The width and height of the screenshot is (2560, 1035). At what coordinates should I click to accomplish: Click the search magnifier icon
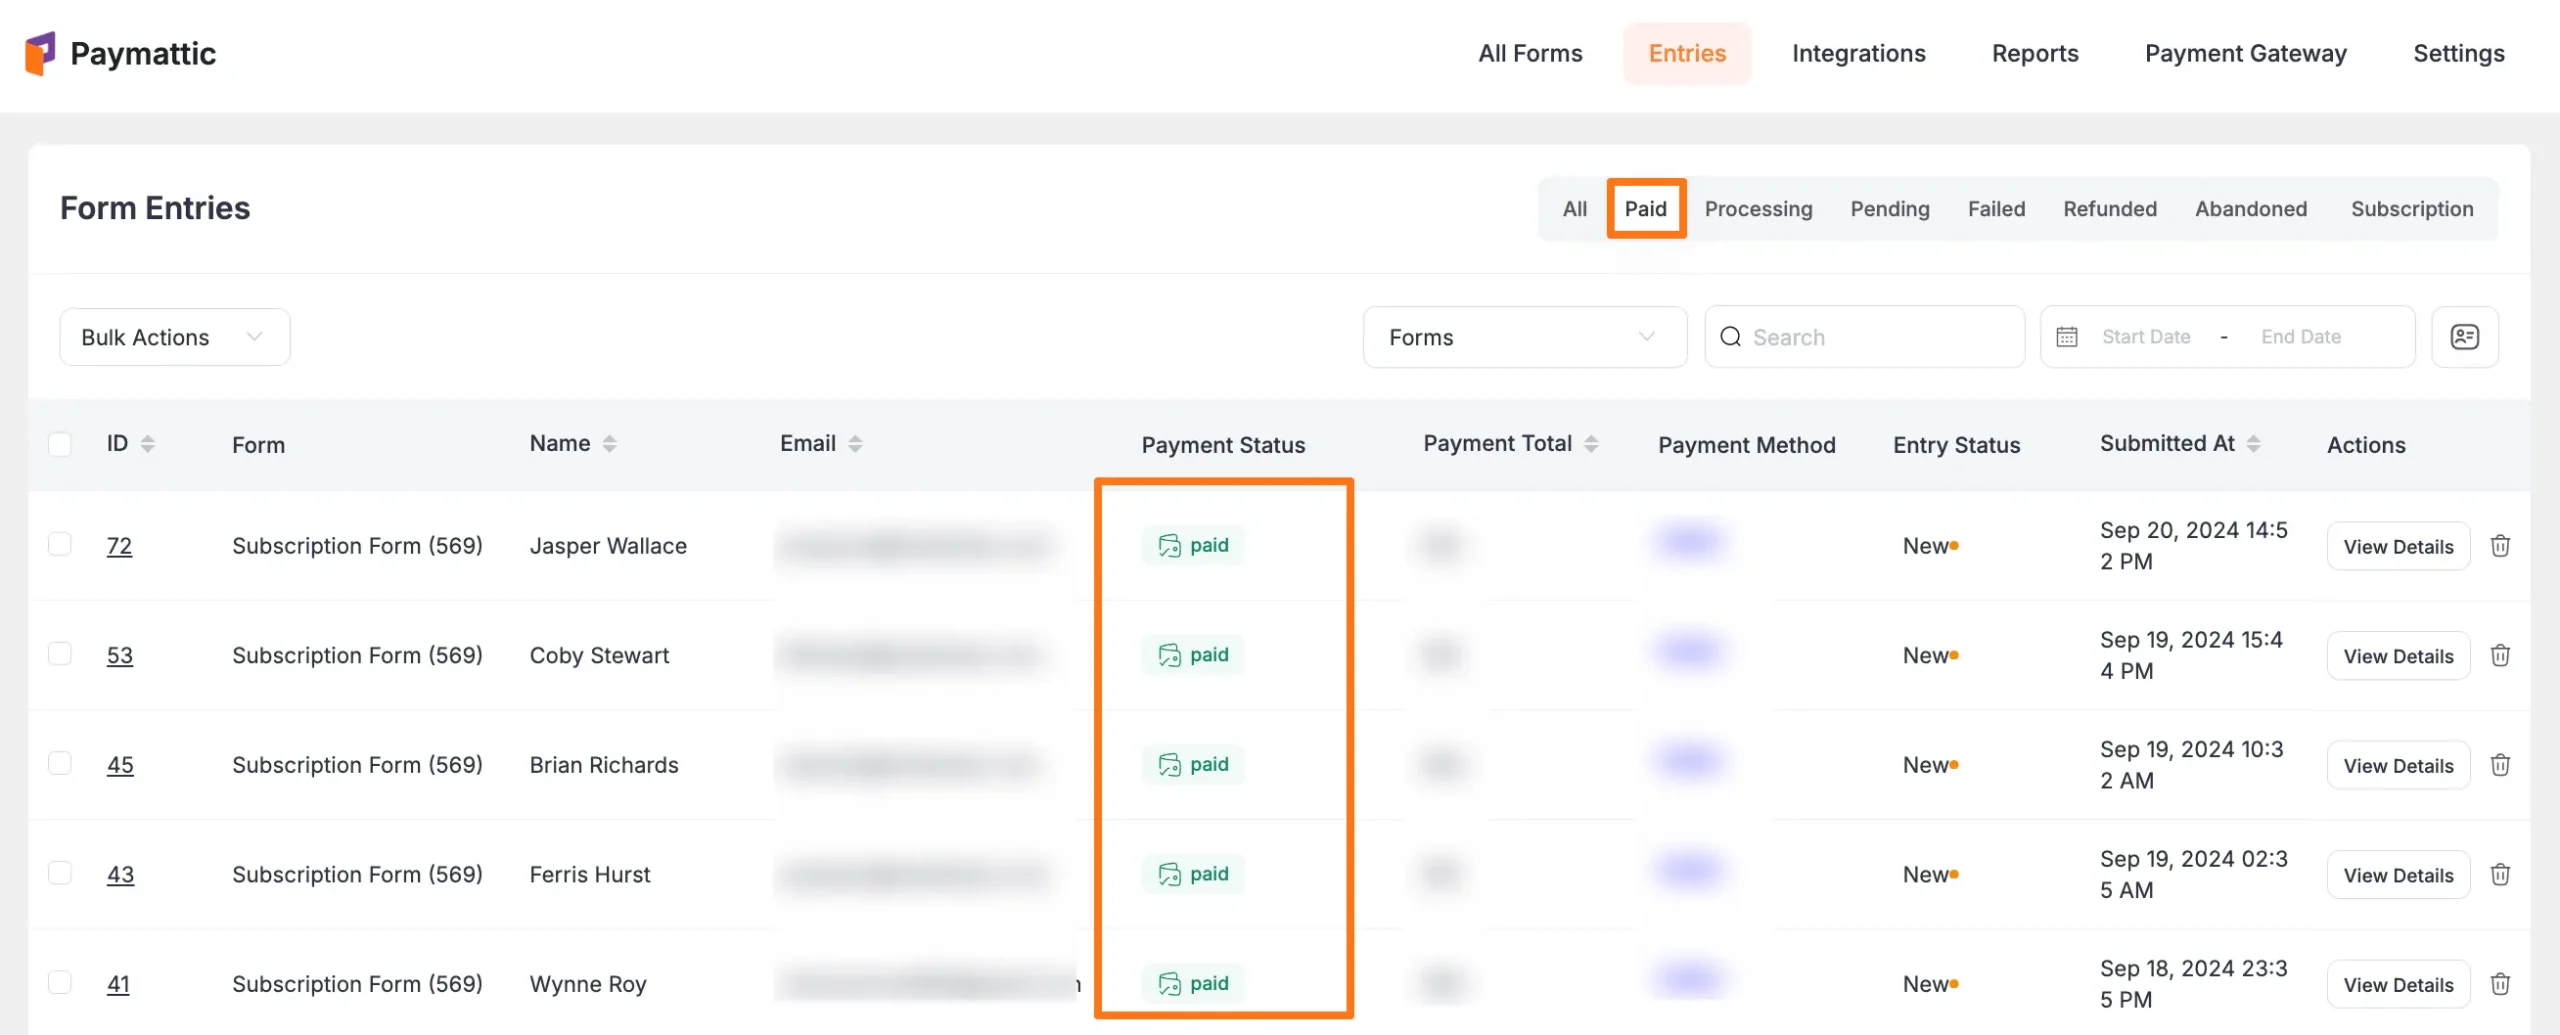coord(1731,337)
